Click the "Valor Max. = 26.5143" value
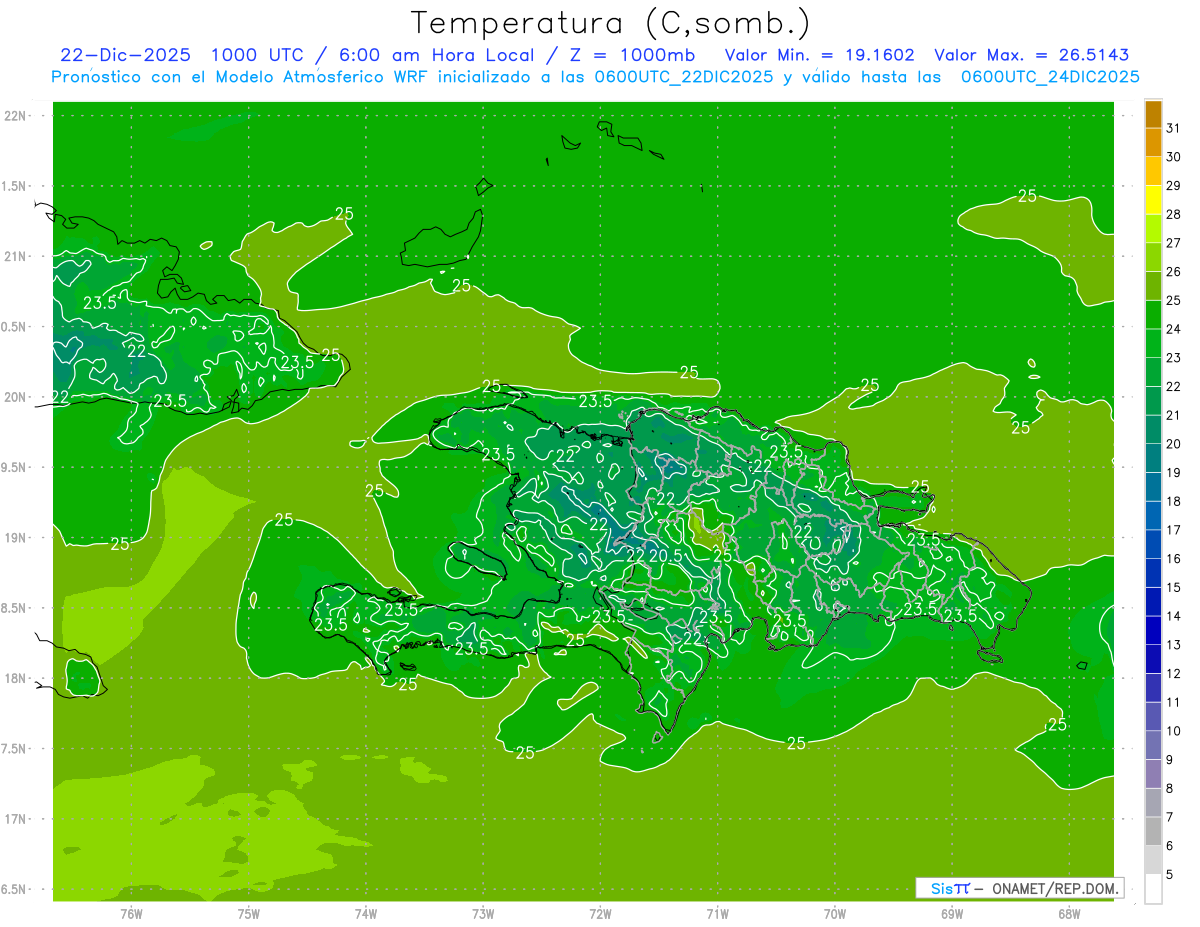The image size is (1200, 927). pos(1031,55)
